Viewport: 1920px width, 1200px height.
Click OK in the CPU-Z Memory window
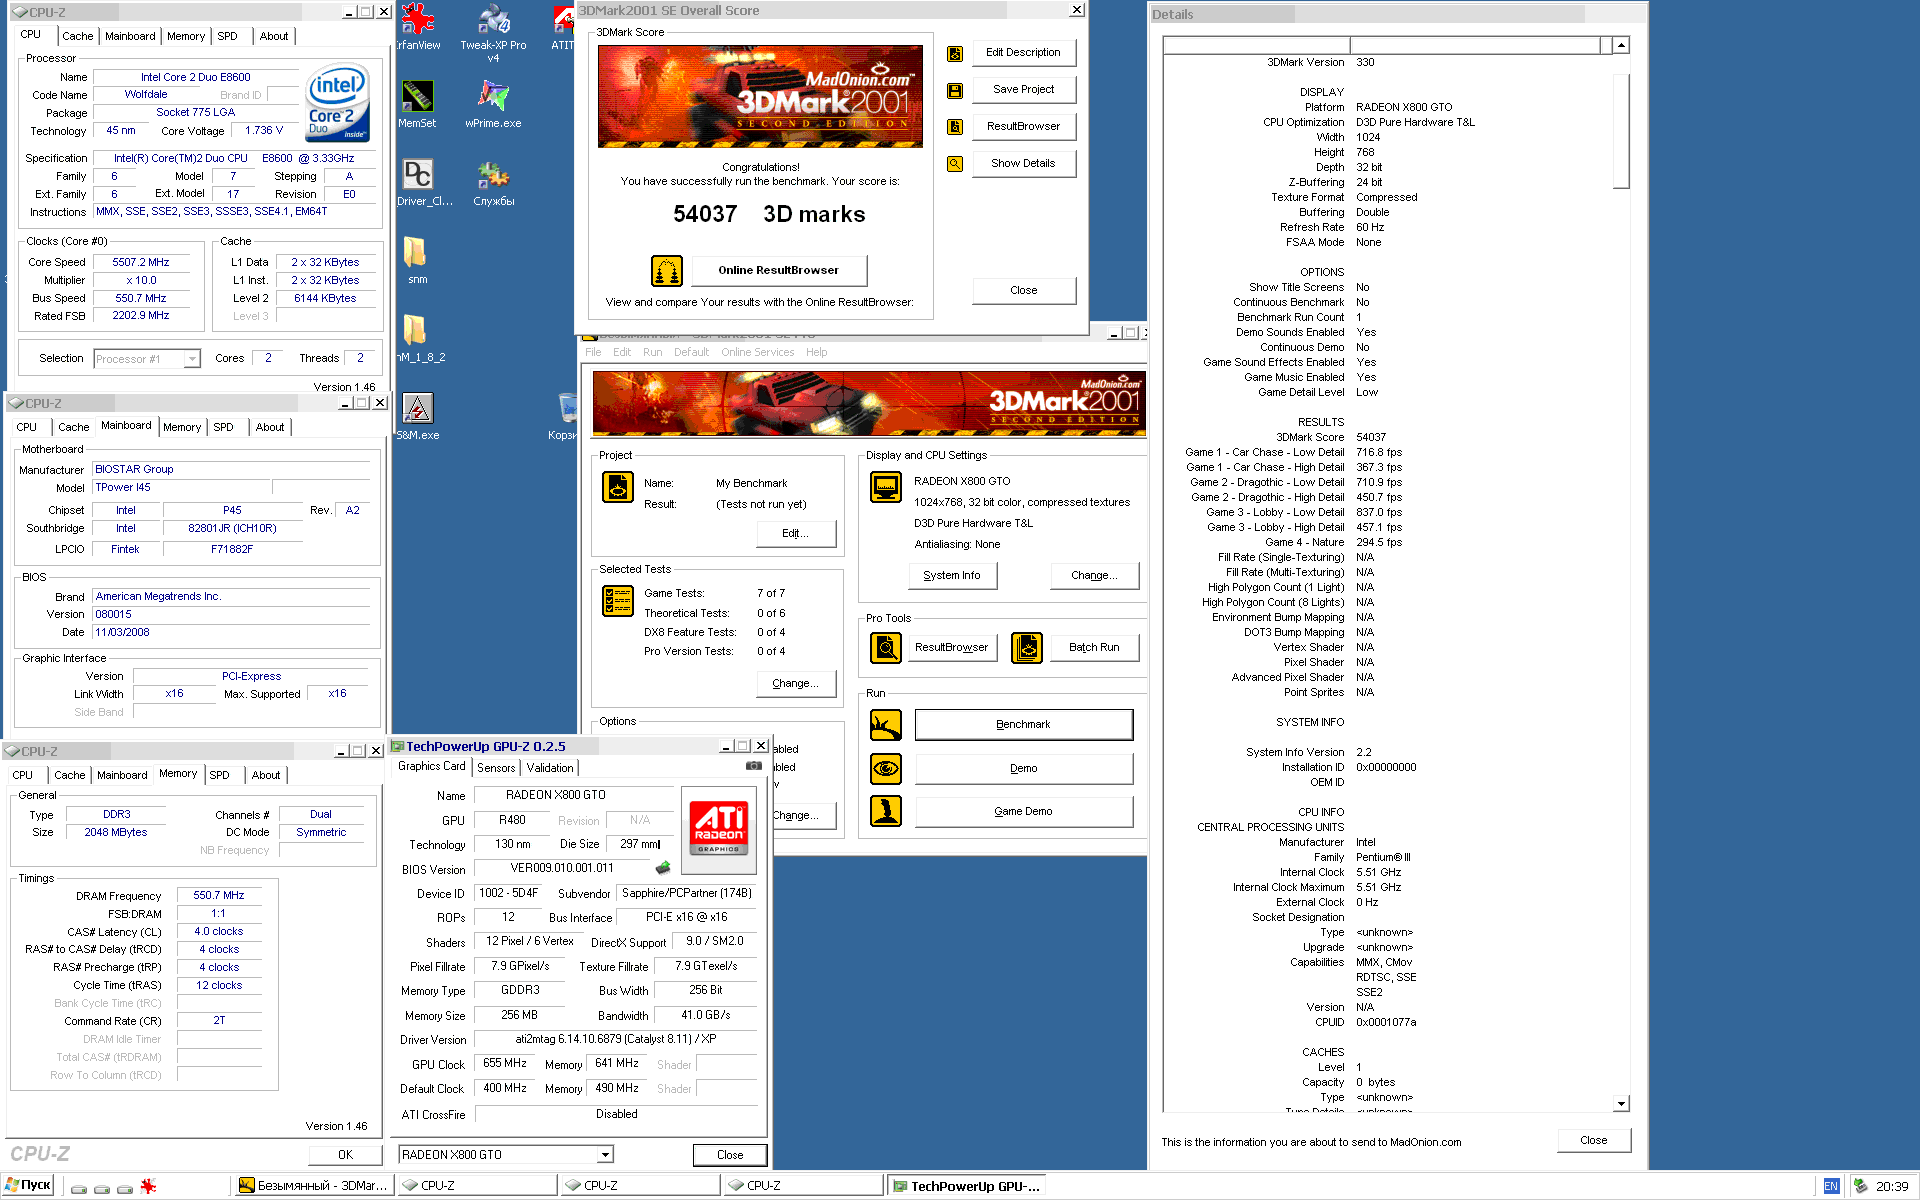pos(345,1155)
